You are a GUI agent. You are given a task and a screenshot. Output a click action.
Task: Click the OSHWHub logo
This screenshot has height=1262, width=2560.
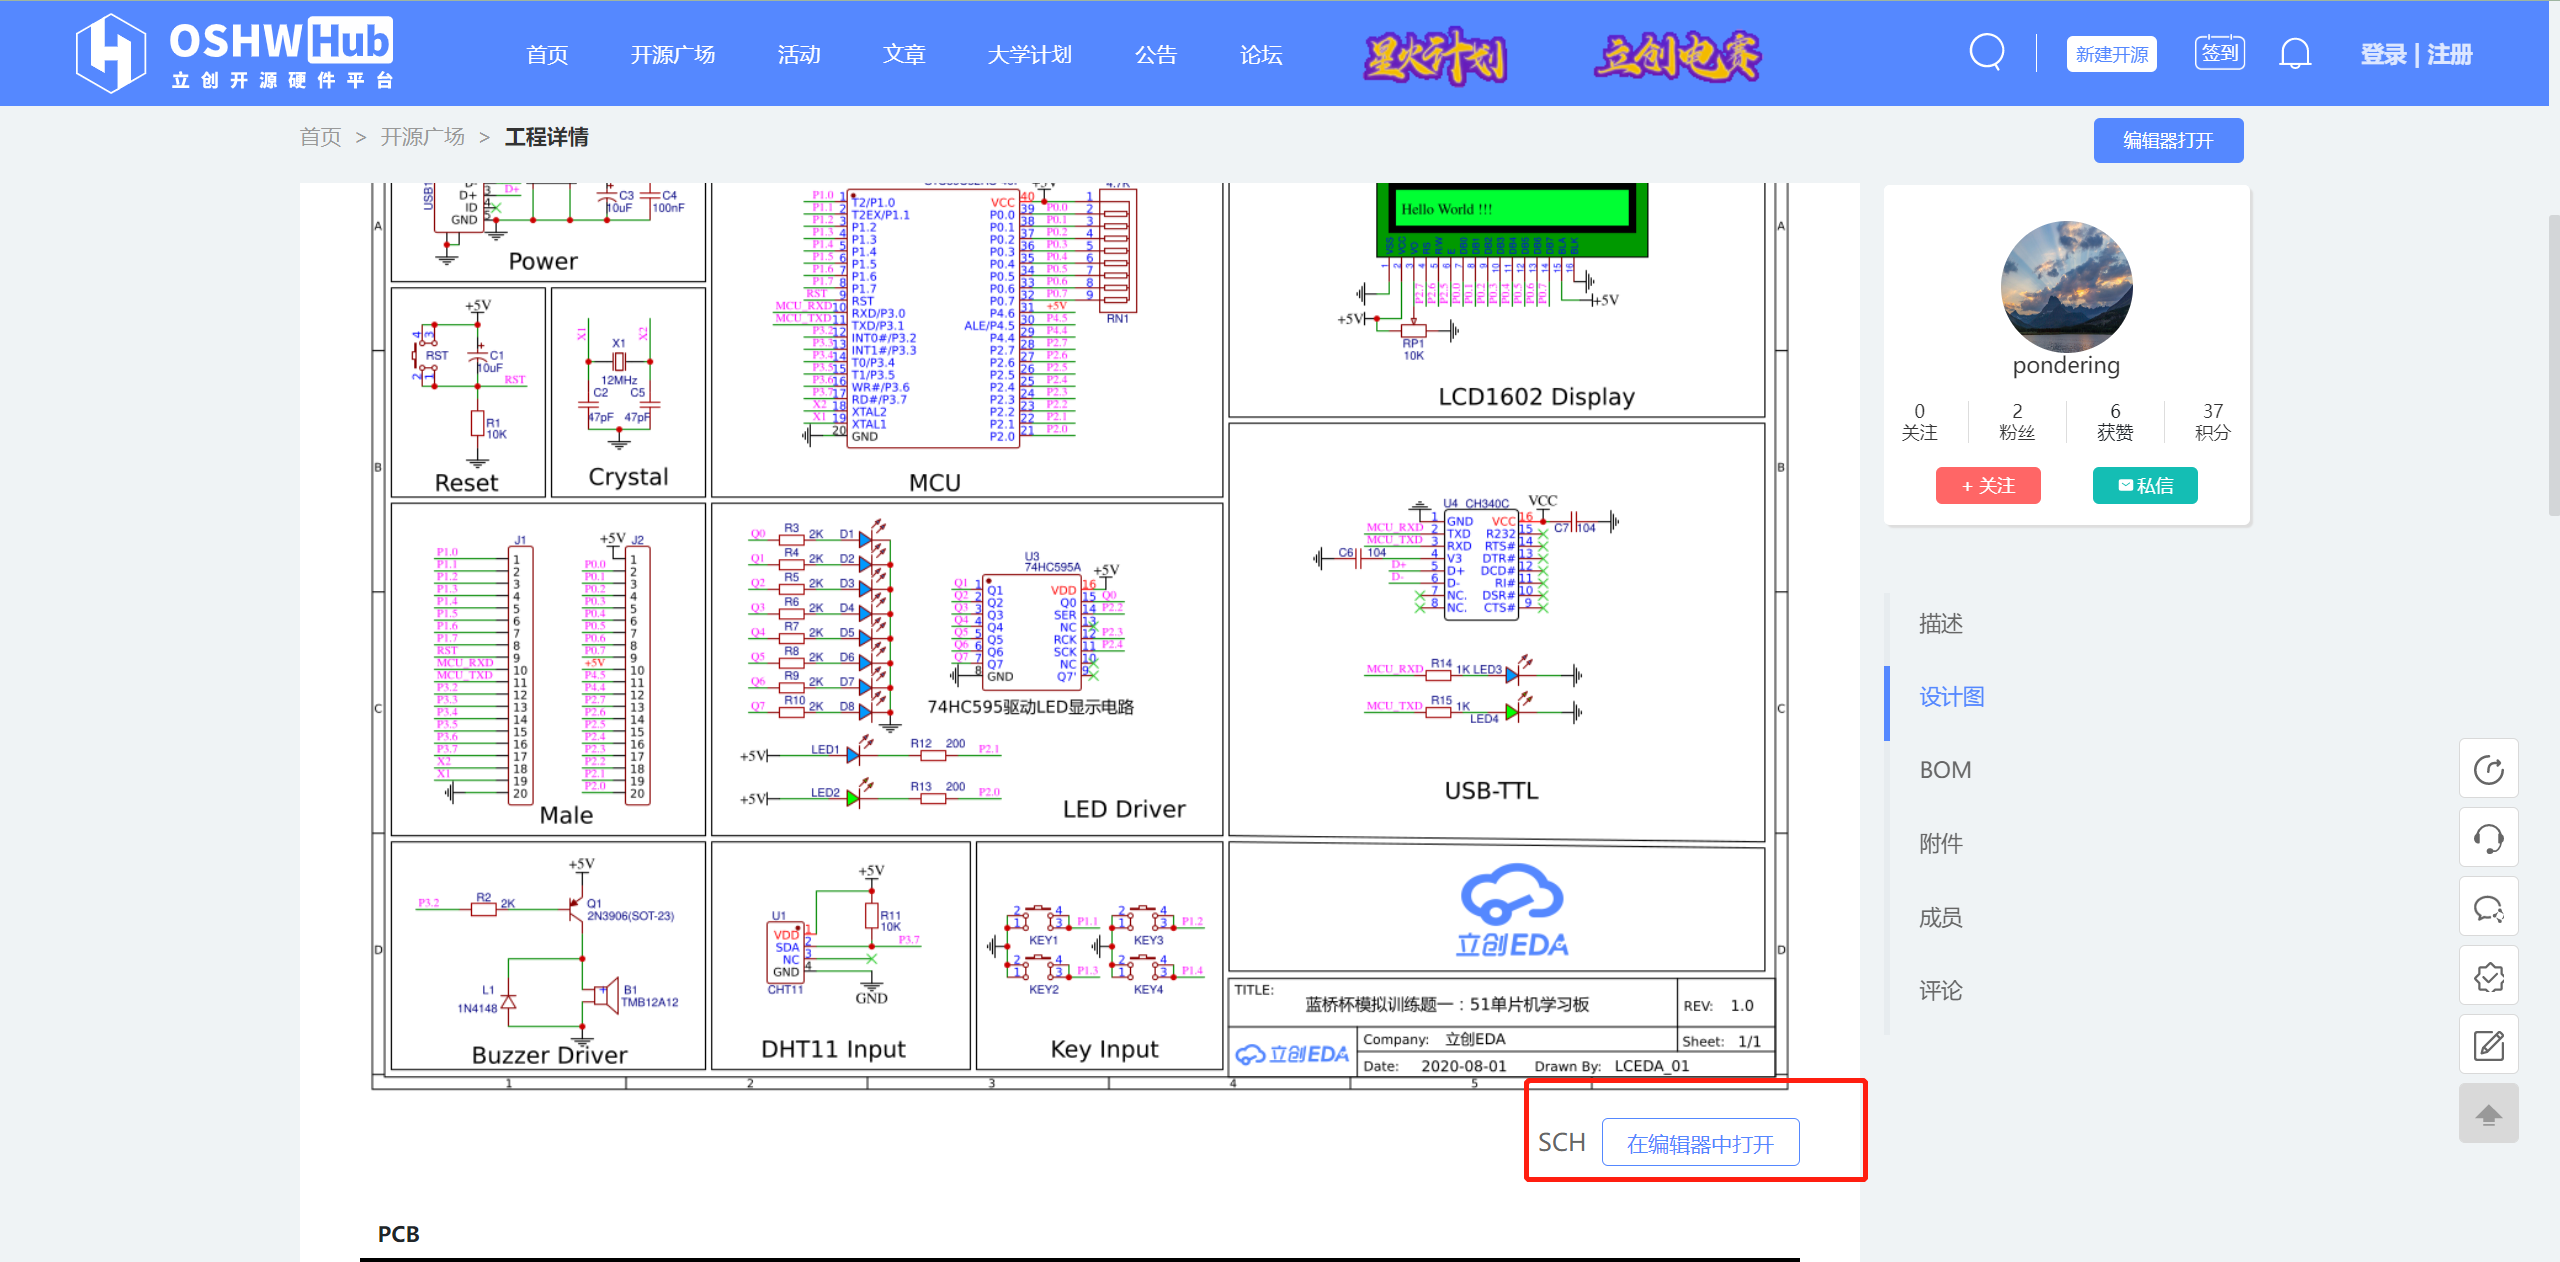235,53
